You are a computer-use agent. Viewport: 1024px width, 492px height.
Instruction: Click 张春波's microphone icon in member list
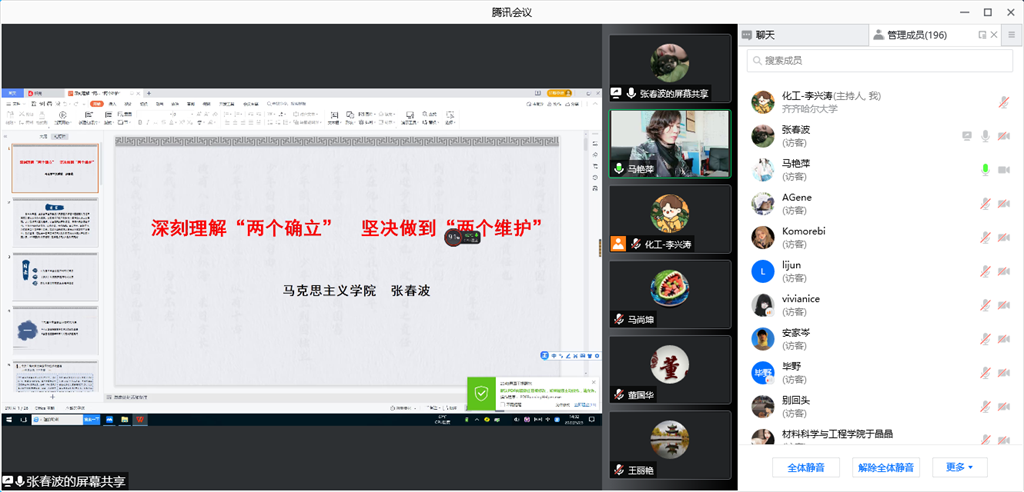[985, 136]
